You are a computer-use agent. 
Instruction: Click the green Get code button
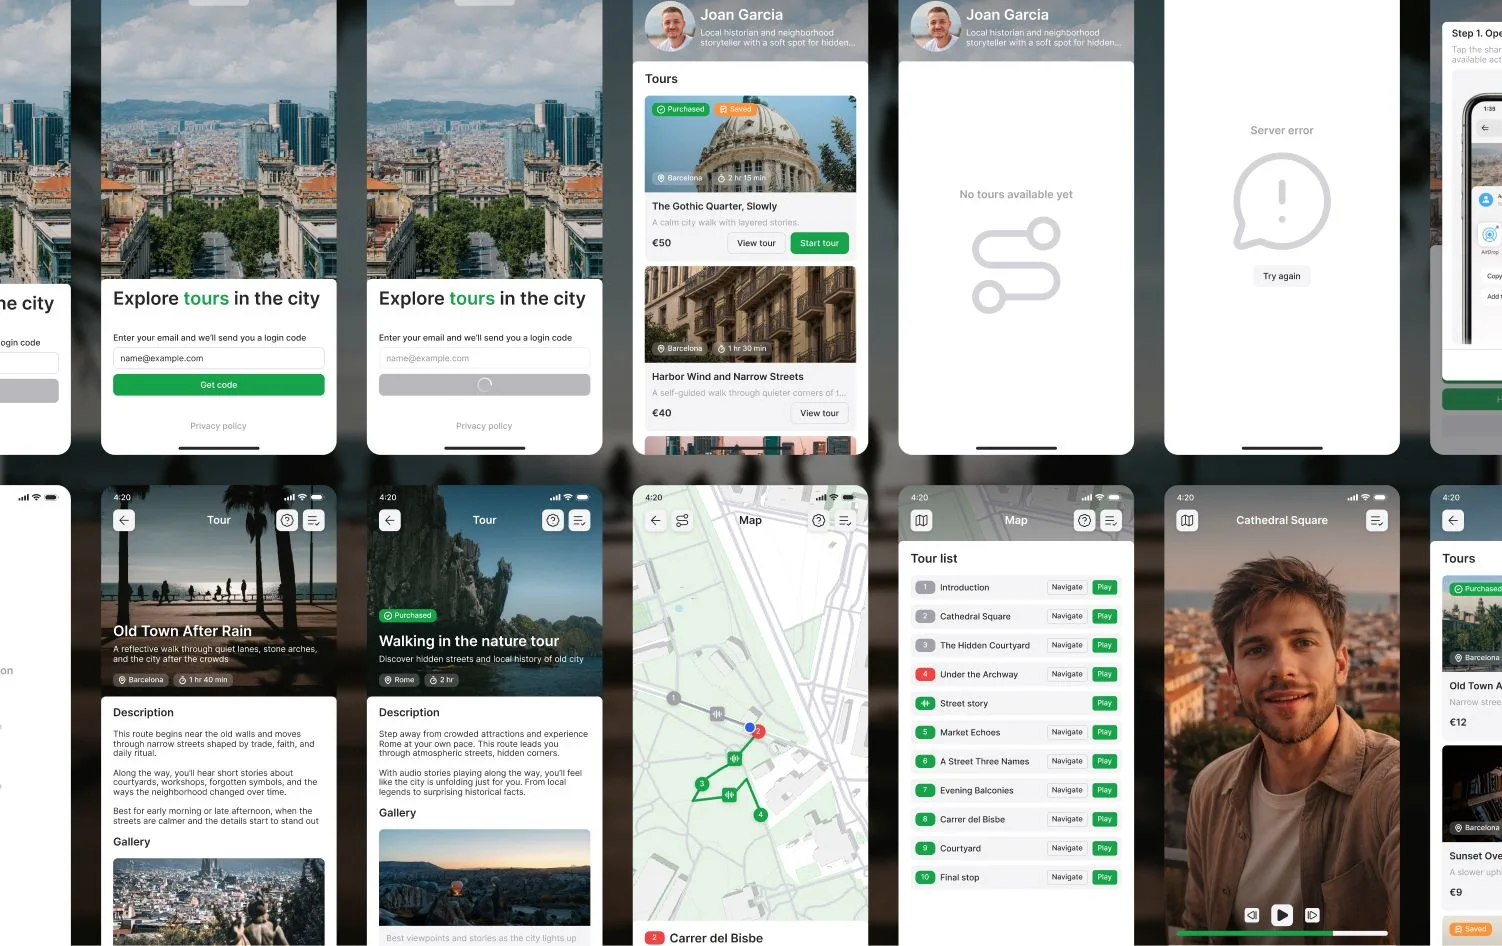(x=219, y=385)
